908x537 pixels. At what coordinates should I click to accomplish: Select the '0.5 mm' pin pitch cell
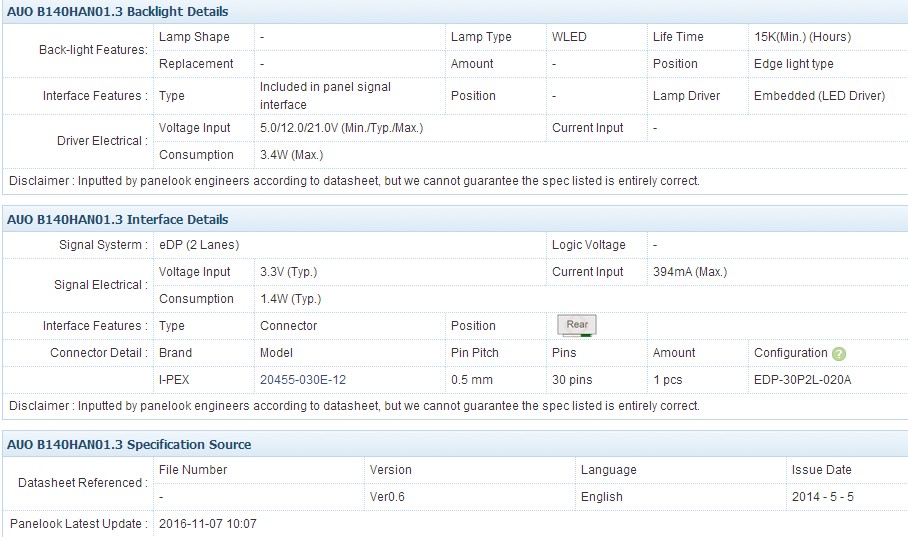(x=472, y=380)
